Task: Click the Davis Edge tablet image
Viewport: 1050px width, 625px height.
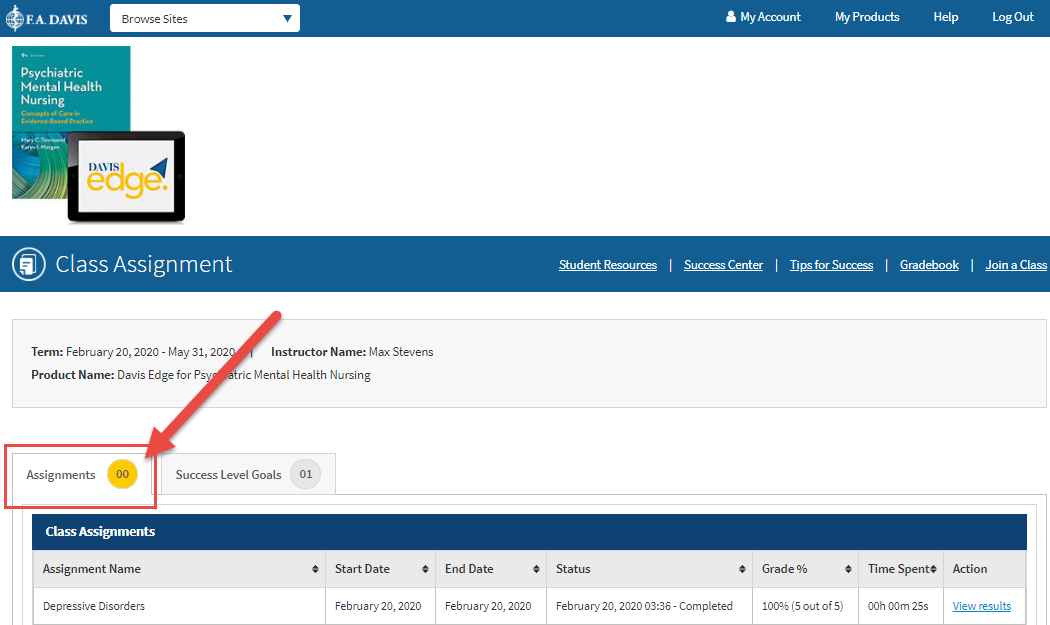Action: point(126,177)
